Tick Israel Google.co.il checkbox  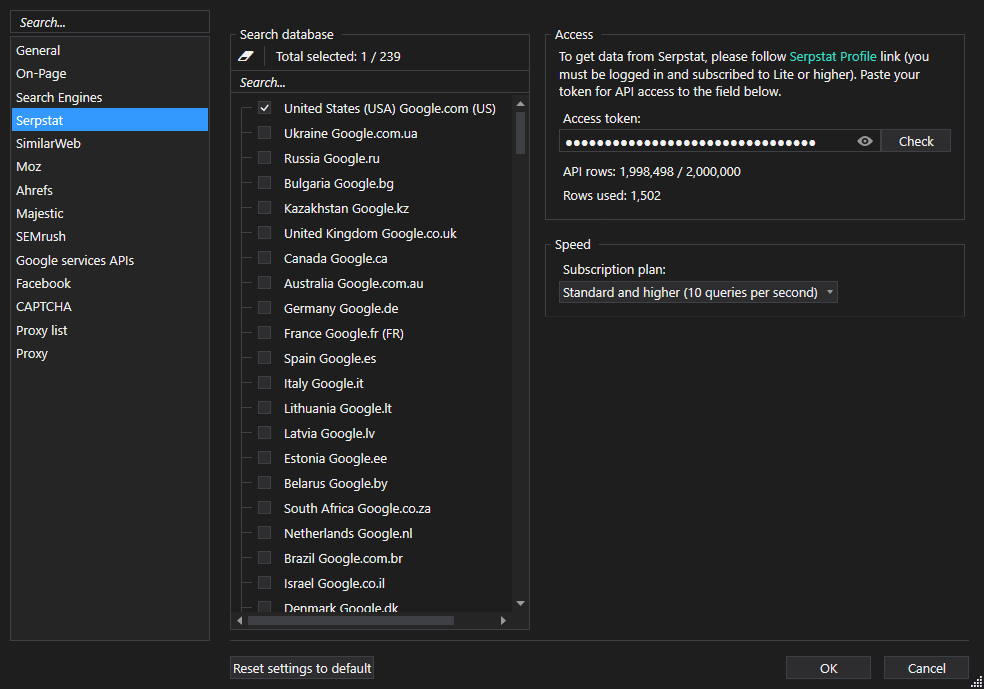pos(265,583)
